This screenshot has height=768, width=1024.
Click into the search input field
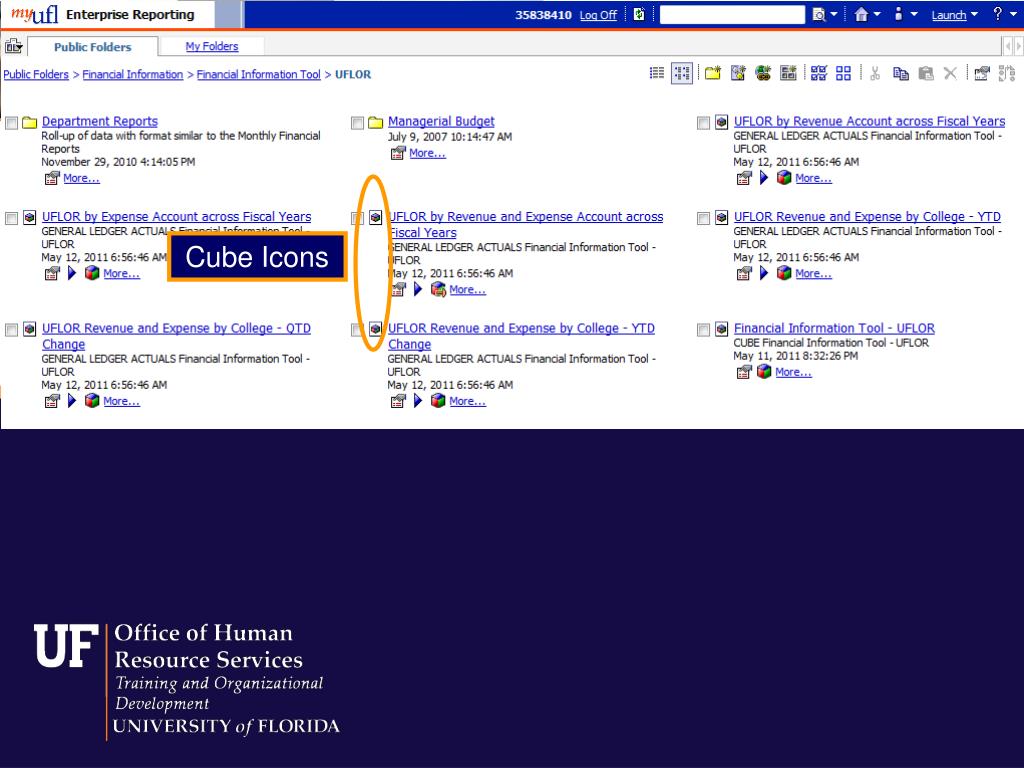[732, 14]
